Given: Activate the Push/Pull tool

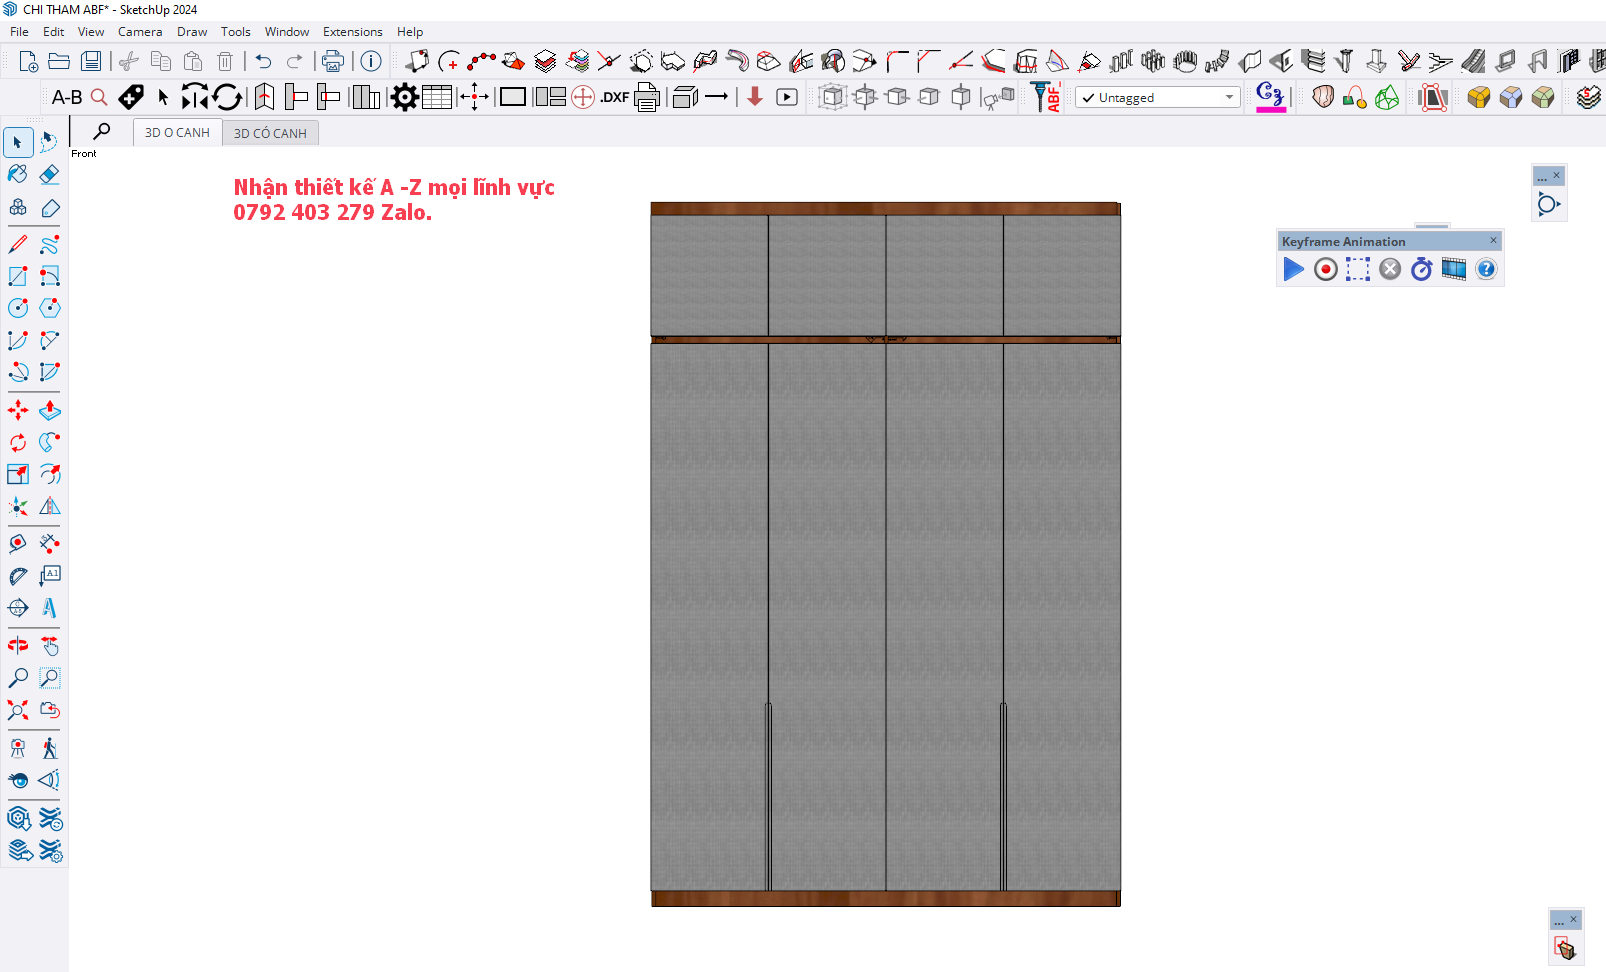Looking at the screenshot, I should [50, 411].
